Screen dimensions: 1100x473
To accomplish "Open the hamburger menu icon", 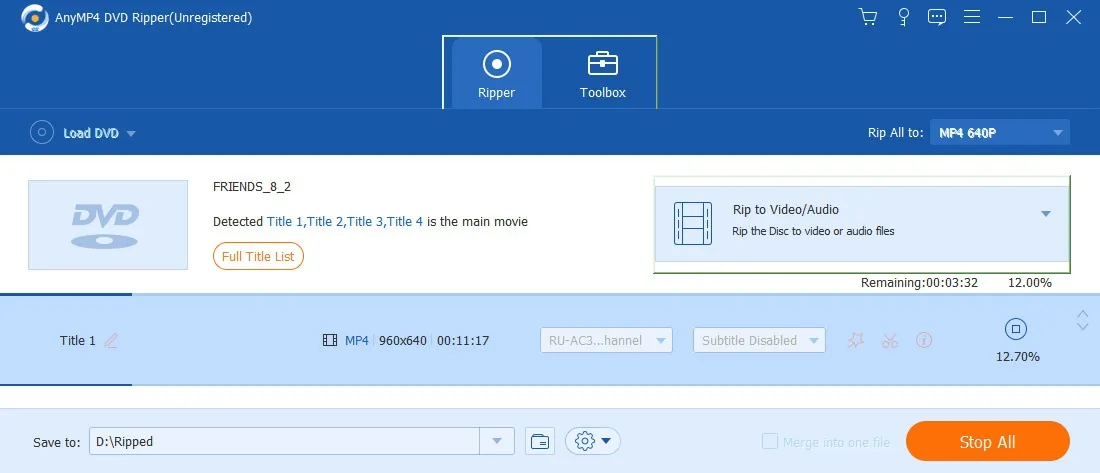I will [972, 18].
